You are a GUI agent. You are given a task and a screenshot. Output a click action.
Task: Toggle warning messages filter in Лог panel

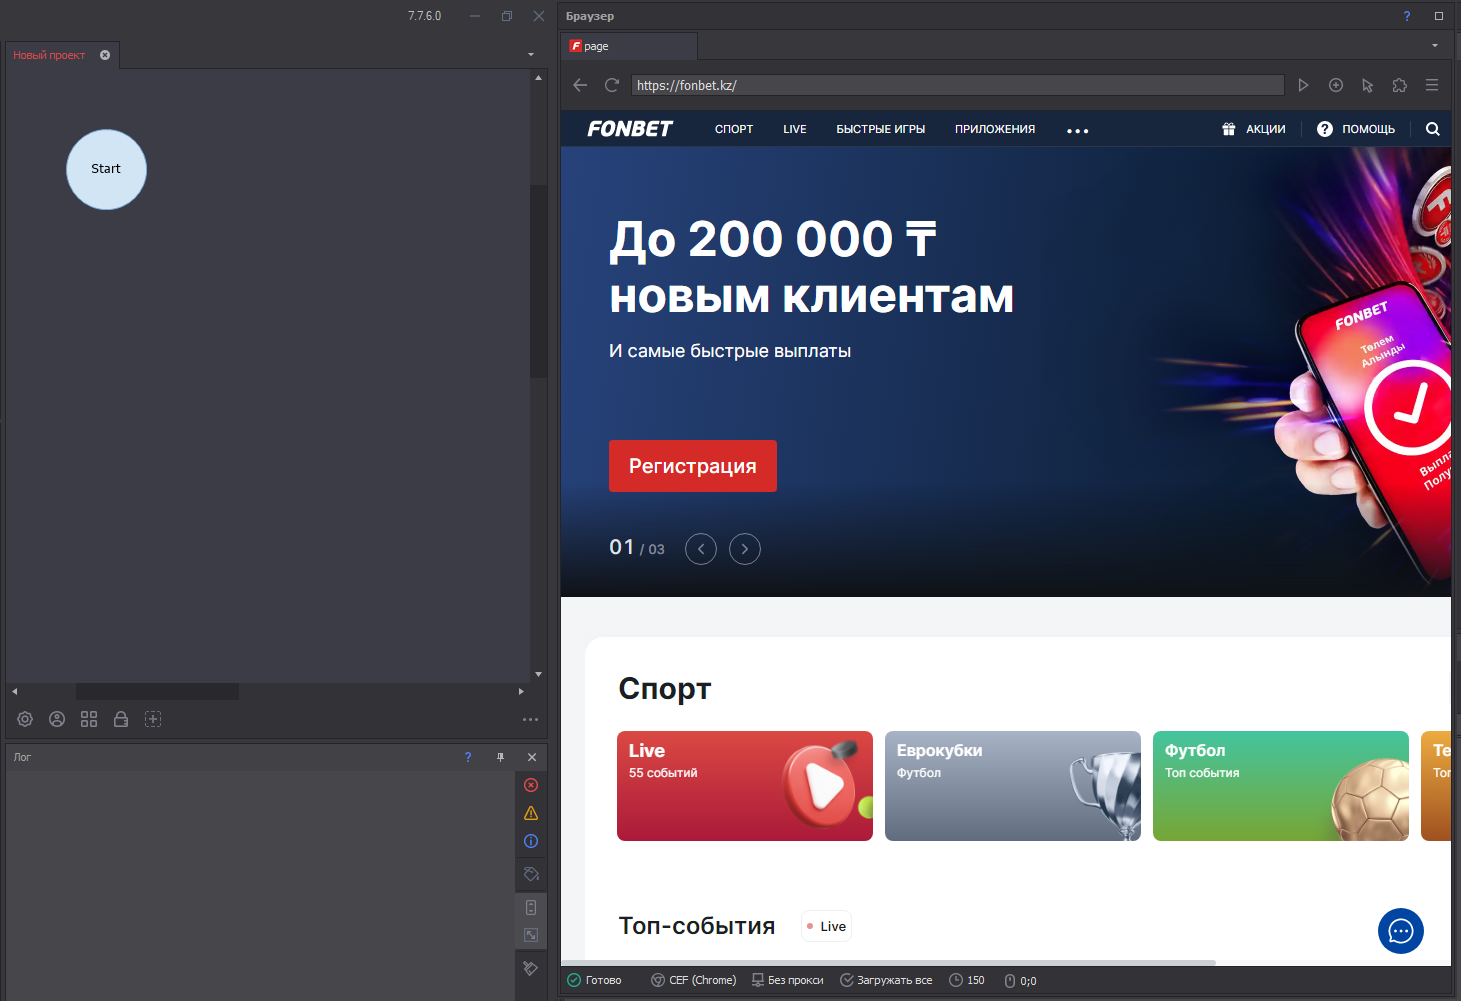point(531,813)
